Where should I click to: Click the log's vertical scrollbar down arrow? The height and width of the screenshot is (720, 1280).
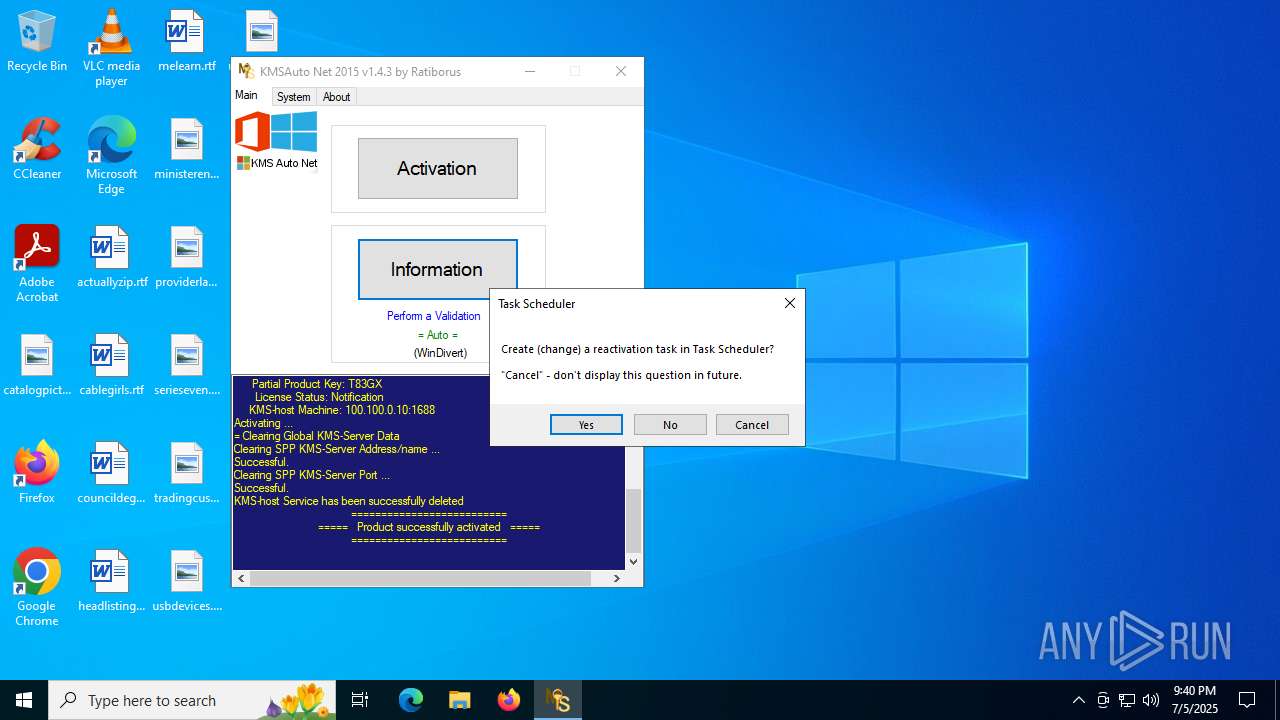pos(633,561)
